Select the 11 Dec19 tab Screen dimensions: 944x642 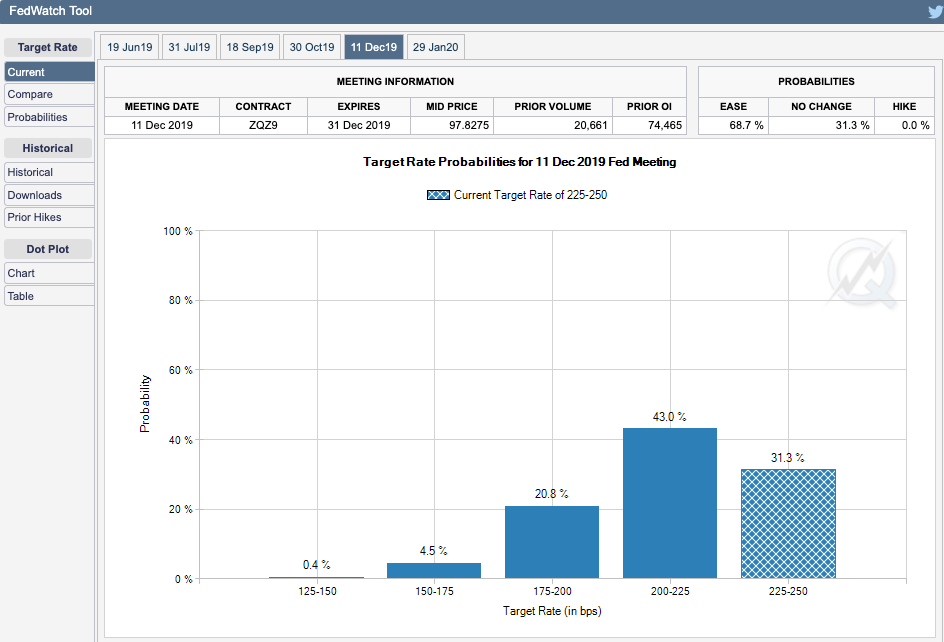click(374, 47)
